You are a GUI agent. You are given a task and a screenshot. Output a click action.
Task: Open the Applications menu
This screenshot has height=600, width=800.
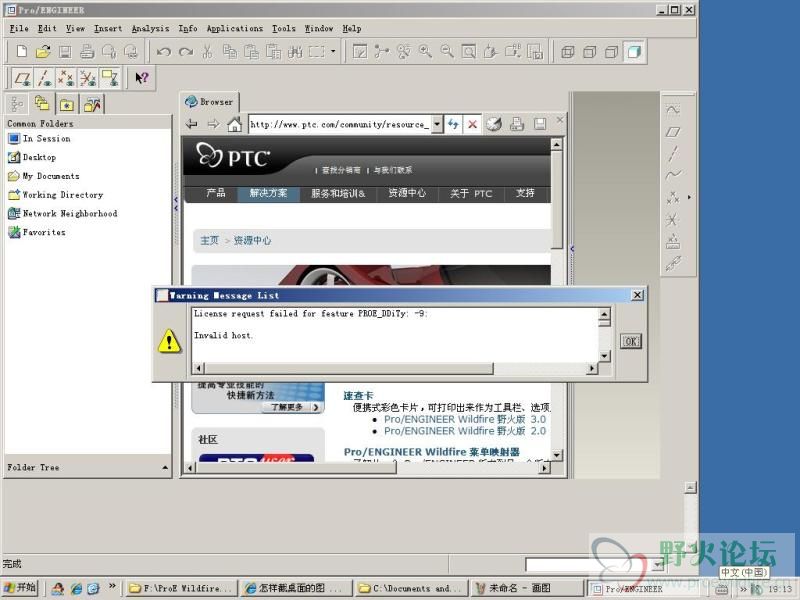pyautogui.click(x=234, y=29)
